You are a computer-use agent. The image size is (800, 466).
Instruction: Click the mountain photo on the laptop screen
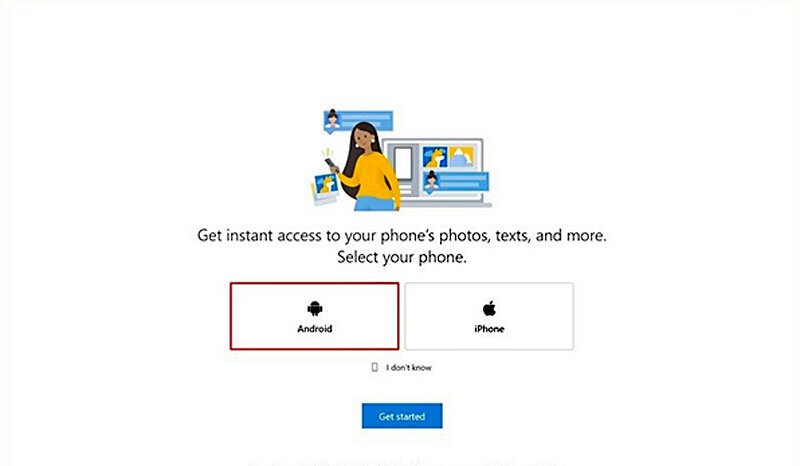tap(462, 157)
